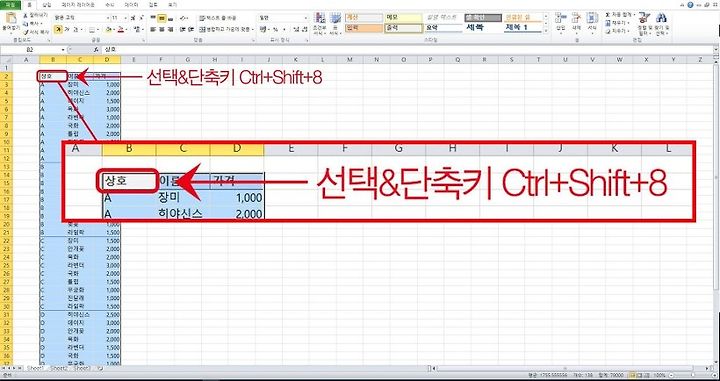Open Excel Help question mark icon
Image resolution: width=720 pixels, height=381 pixels.
tap(690, 5)
